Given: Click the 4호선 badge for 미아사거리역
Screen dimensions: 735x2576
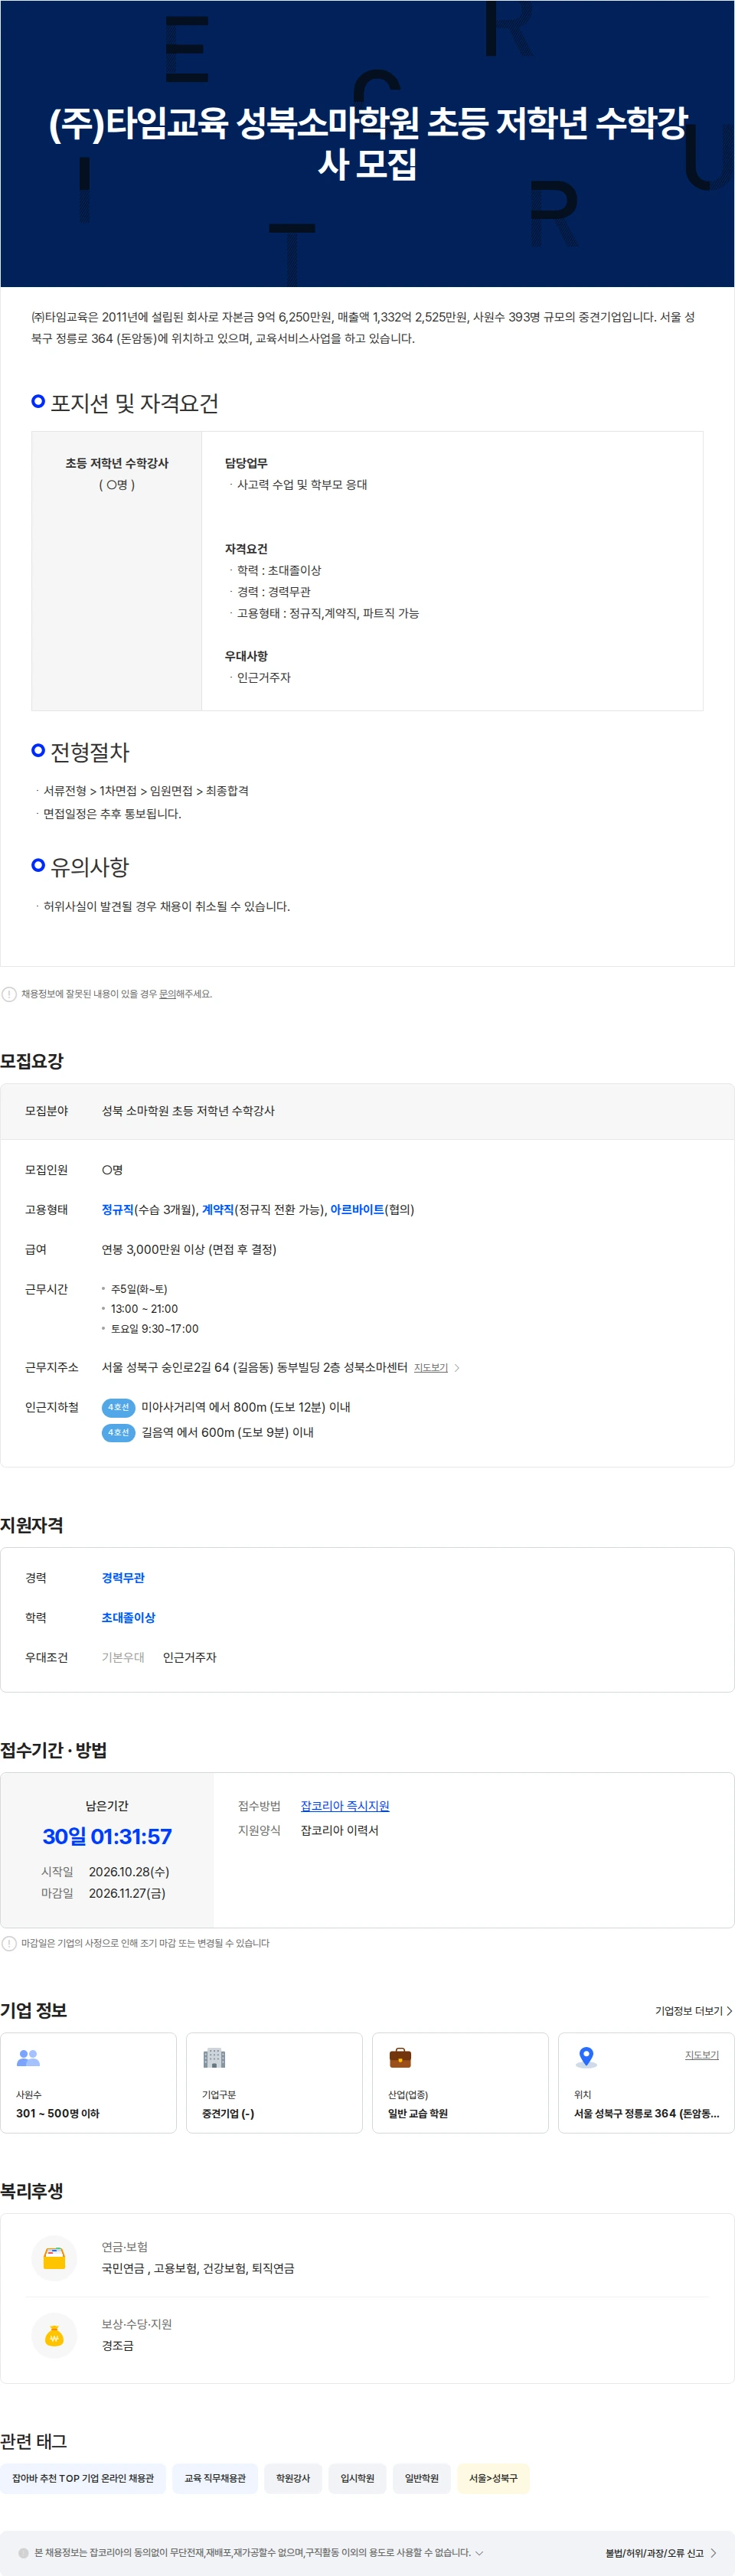Looking at the screenshot, I should [118, 1407].
